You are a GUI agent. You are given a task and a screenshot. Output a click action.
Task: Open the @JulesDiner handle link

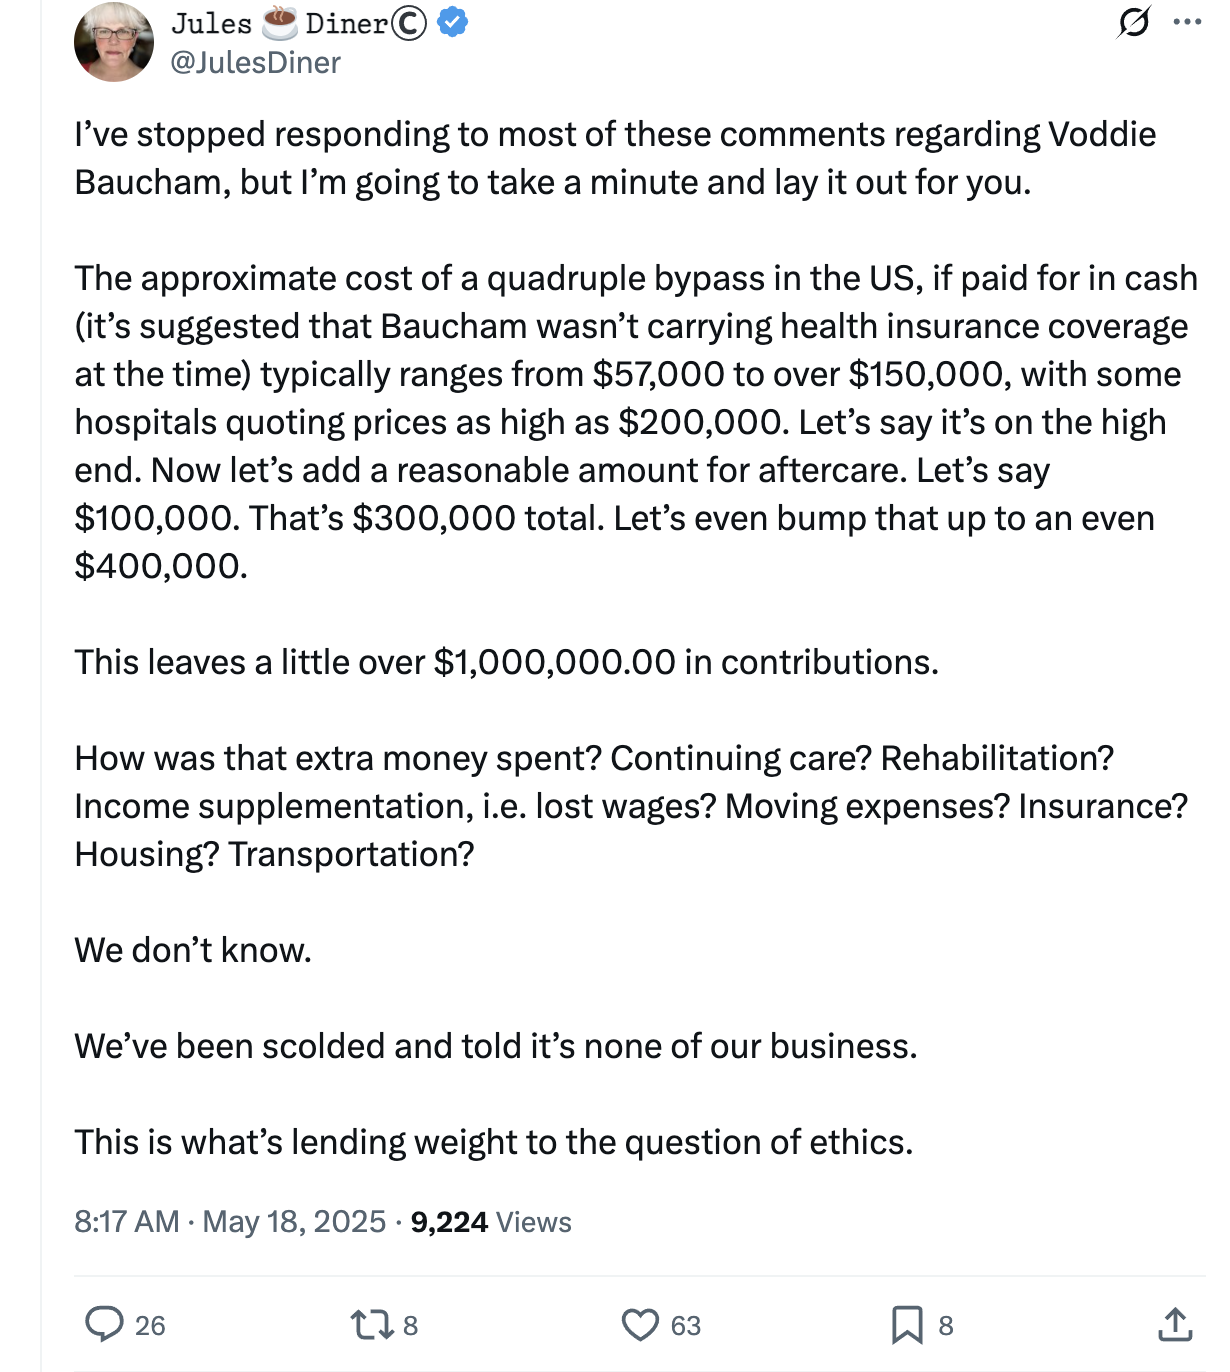[x=256, y=63]
